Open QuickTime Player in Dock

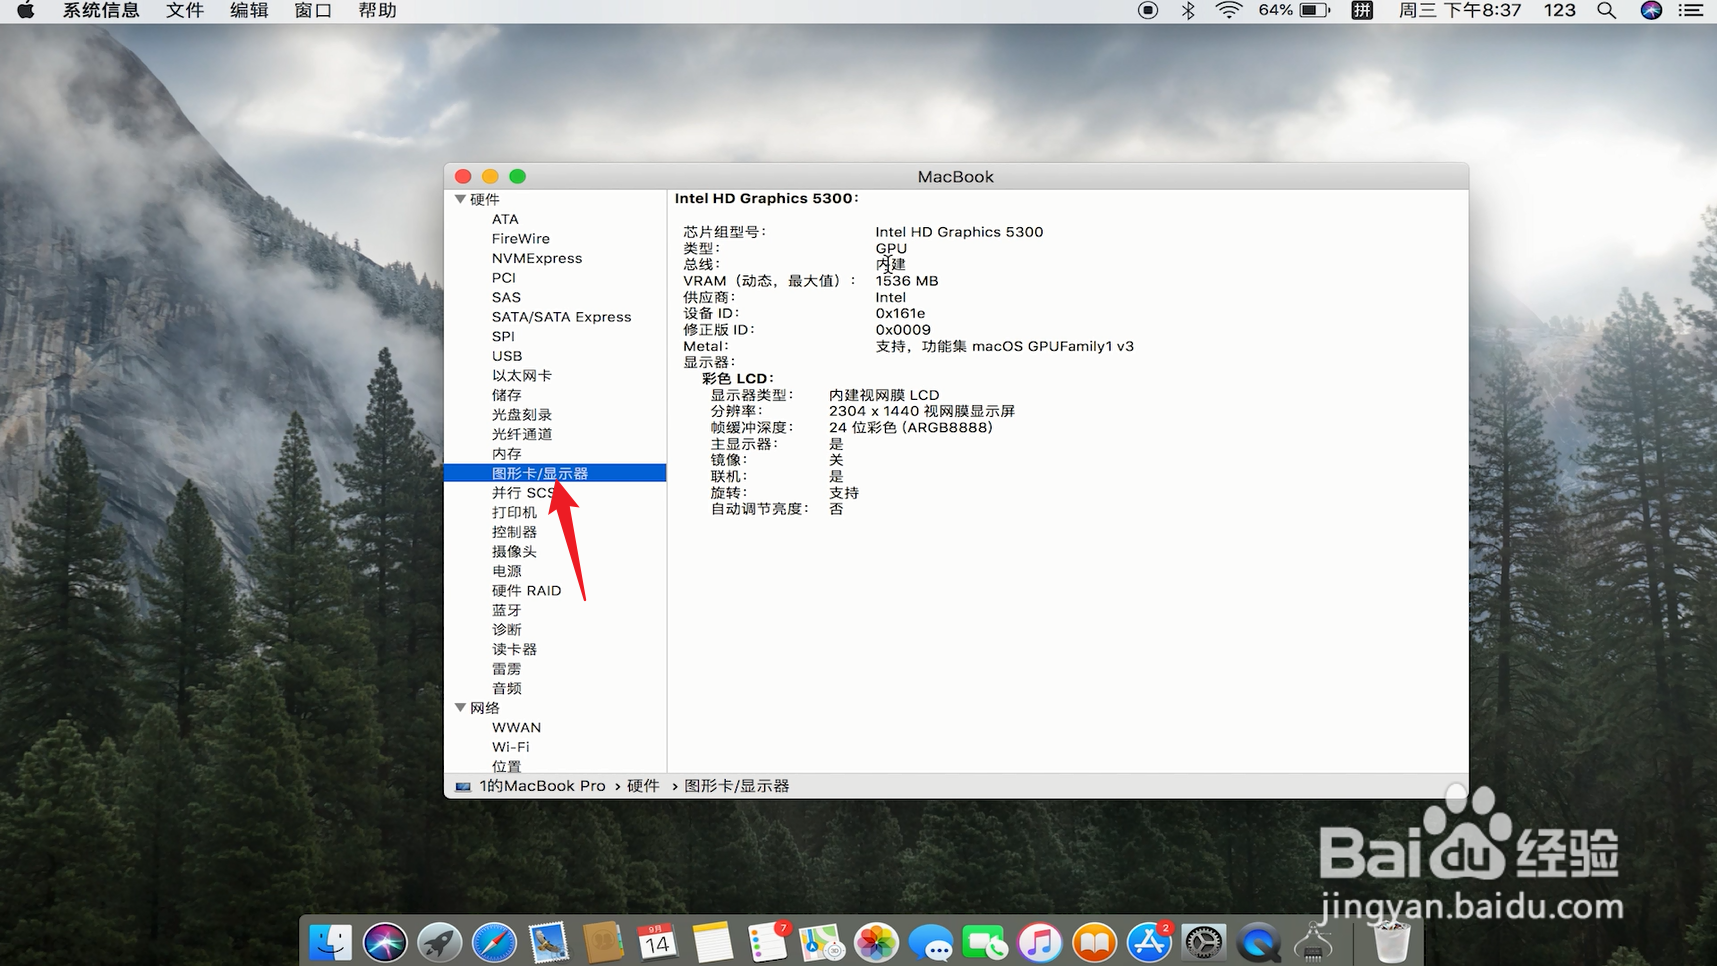click(1258, 942)
